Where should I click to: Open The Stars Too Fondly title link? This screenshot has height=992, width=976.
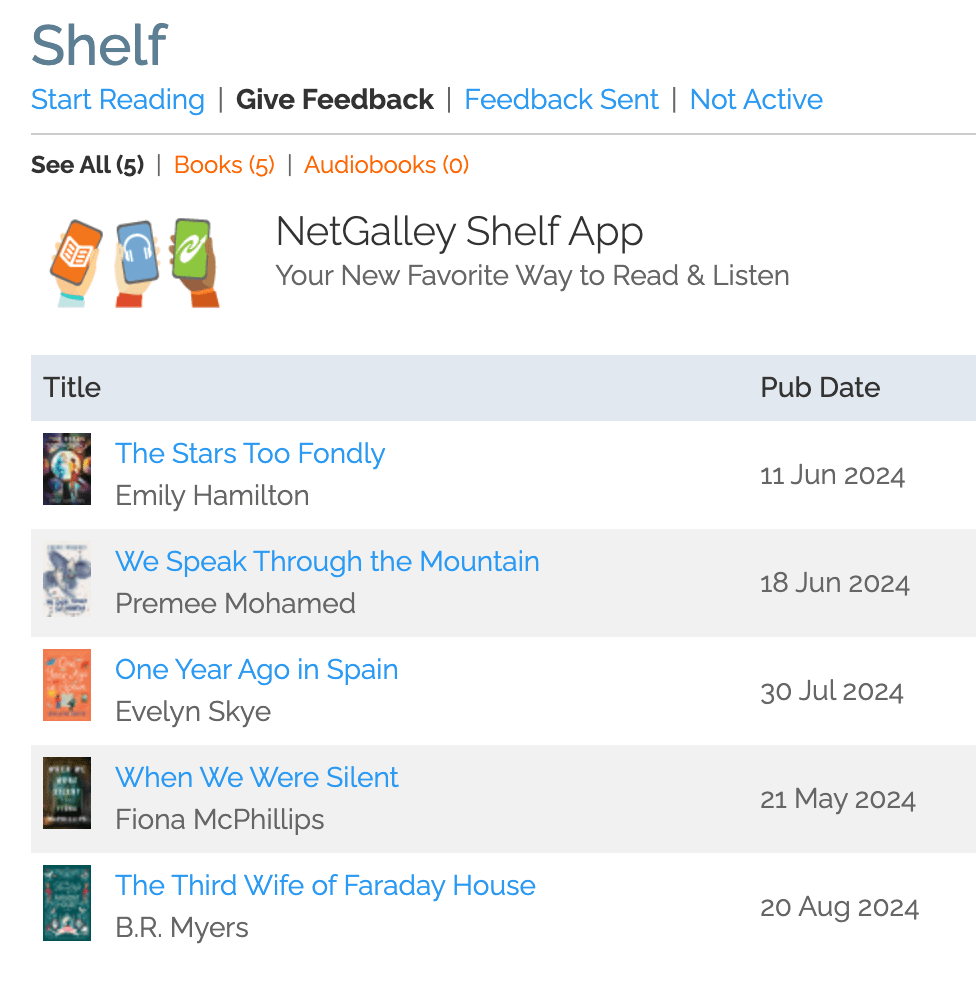(250, 454)
